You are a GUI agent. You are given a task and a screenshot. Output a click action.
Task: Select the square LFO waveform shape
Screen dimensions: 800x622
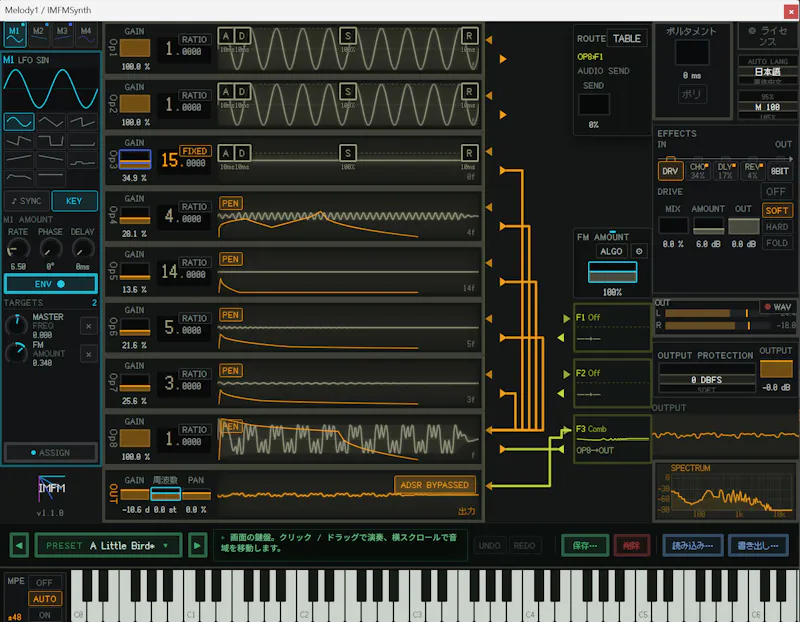51,141
